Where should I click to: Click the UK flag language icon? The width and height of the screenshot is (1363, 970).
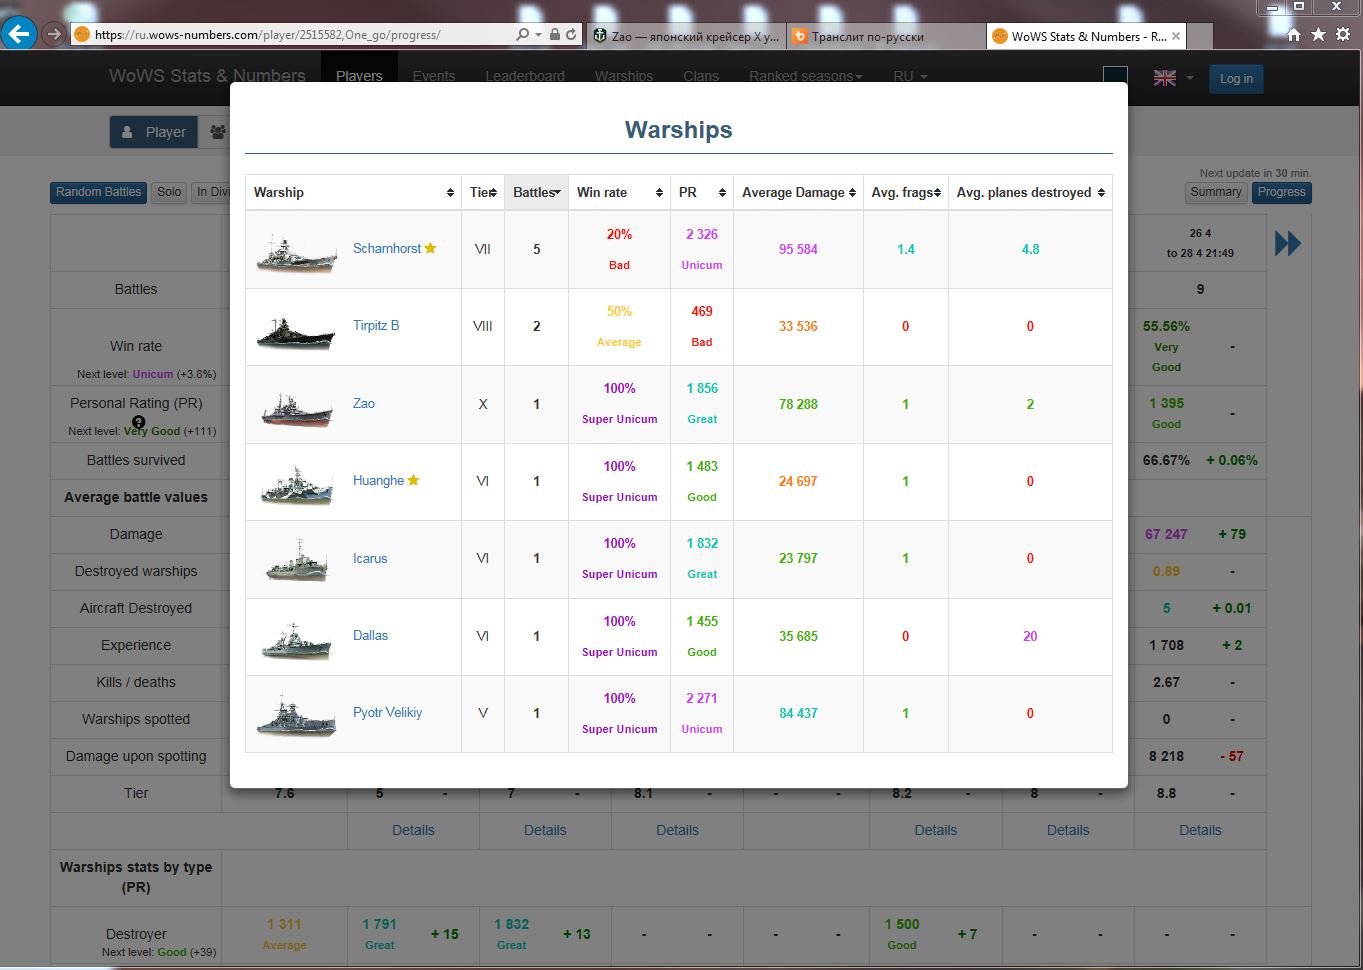tap(1165, 78)
